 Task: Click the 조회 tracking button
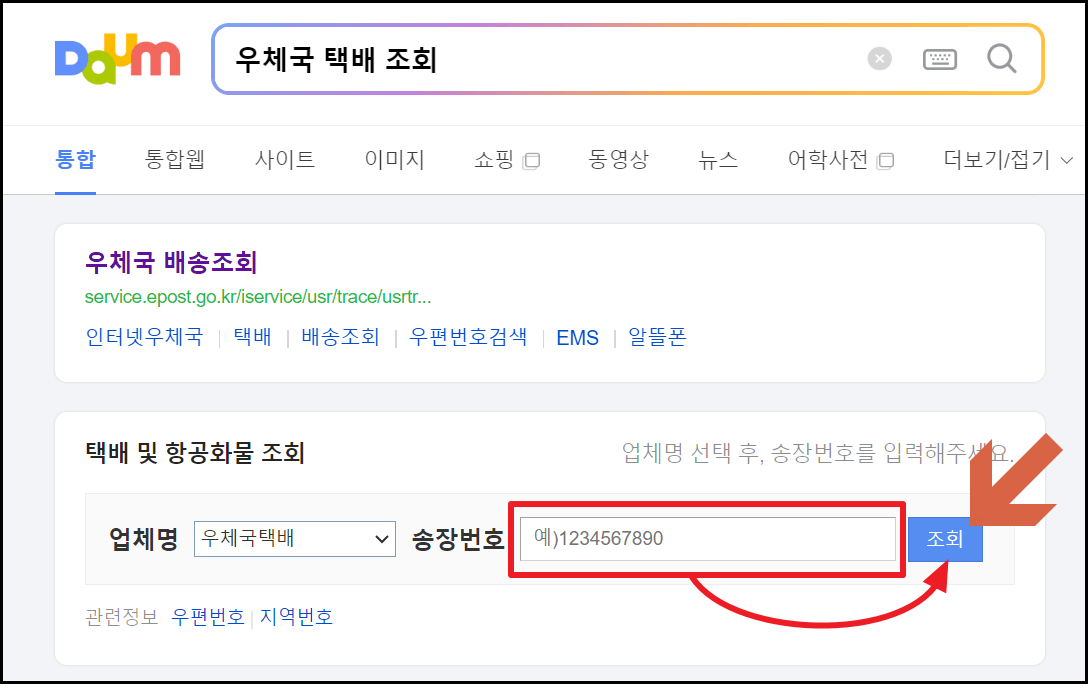point(944,538)
